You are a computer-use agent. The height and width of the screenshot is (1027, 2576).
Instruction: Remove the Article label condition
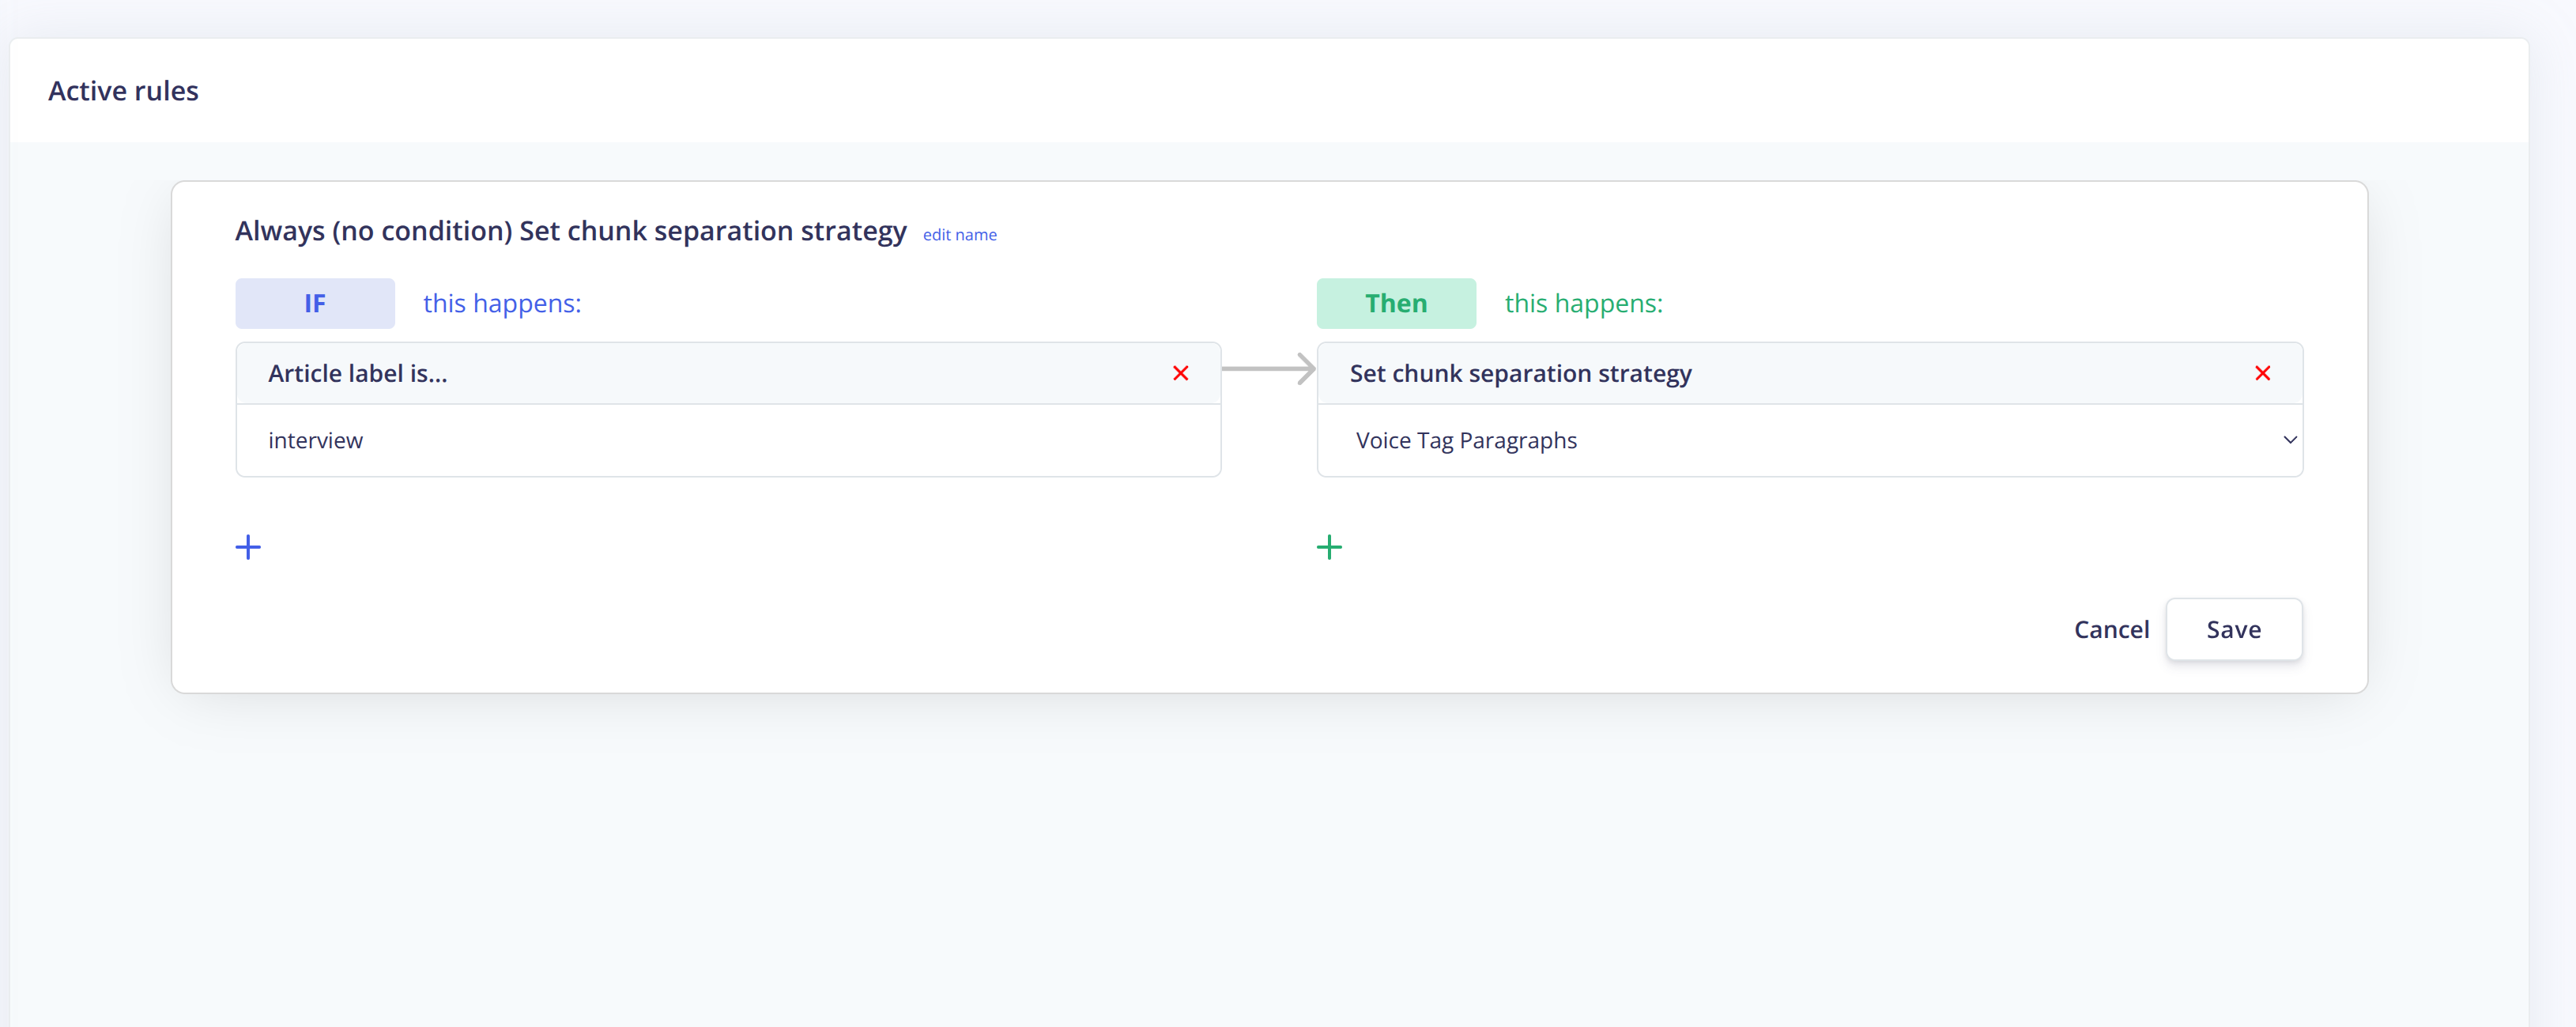click(1180, 373)
